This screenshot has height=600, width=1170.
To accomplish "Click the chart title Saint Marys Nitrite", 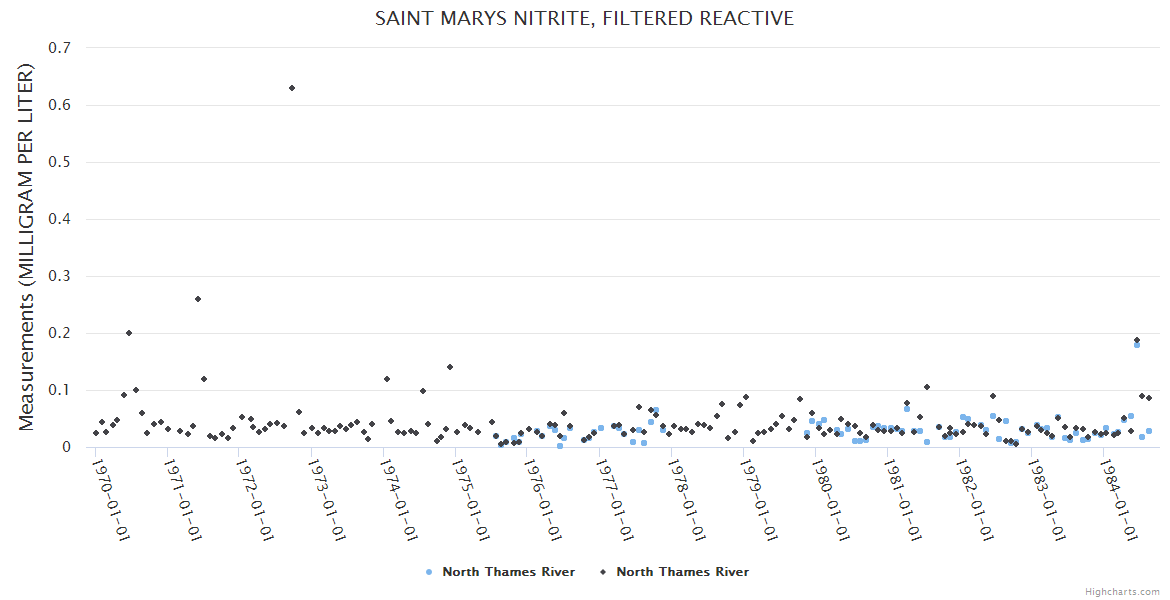I will [584, 18].
